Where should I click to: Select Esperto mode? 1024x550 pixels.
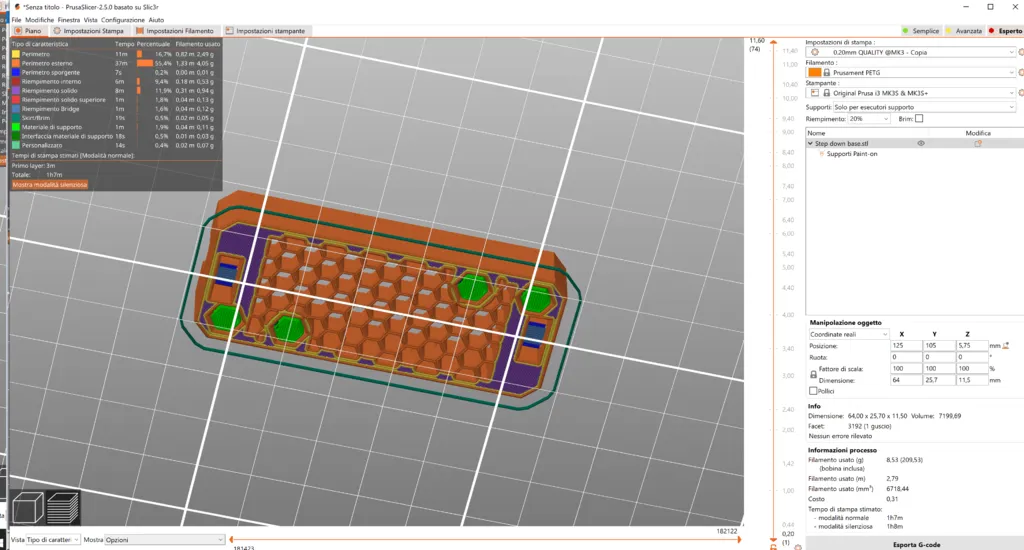tap(1005, 31)
